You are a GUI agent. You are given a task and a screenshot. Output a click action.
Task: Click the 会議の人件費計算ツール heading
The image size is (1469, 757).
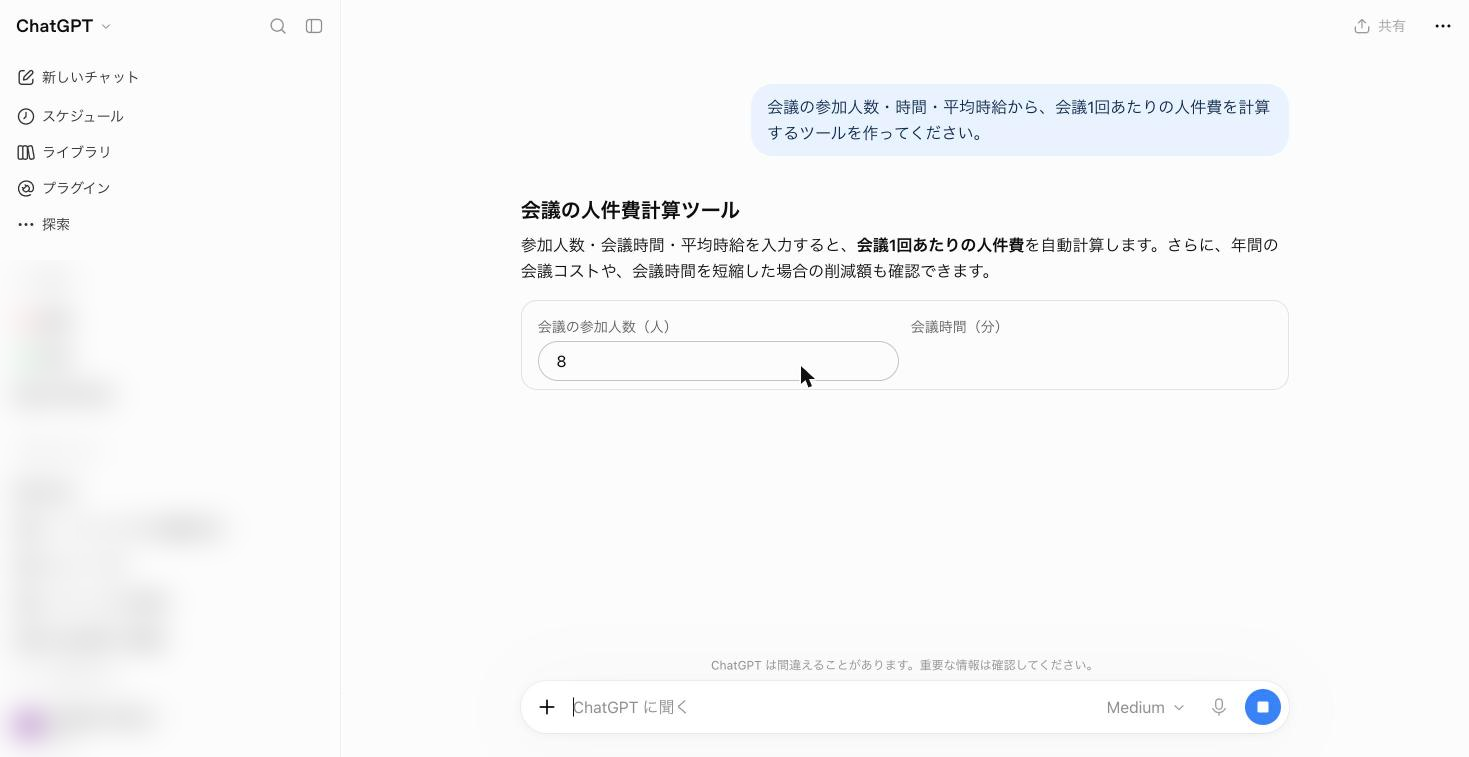pyautogui.click(x=630, y=210)
